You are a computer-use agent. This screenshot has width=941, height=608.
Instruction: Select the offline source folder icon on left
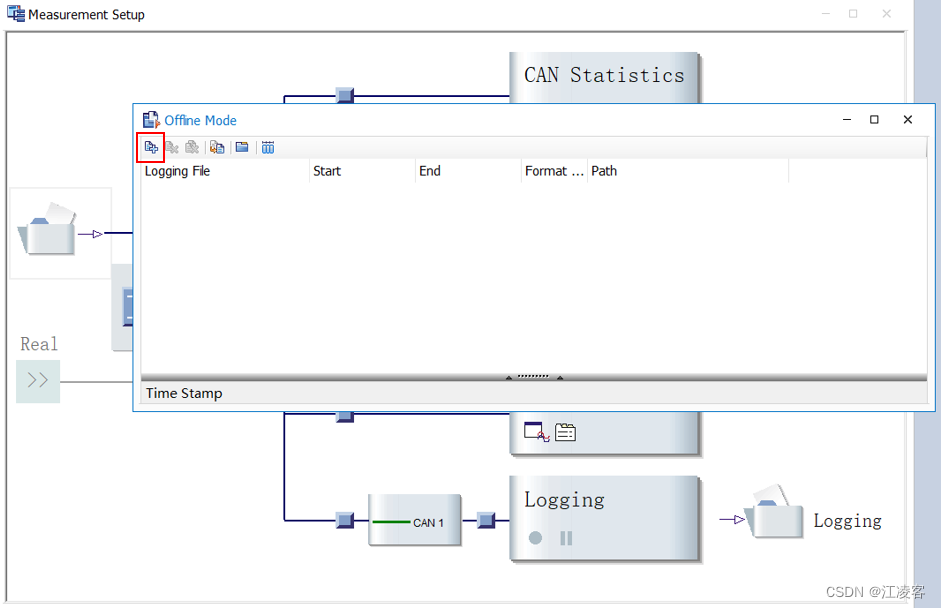[47, 229]
